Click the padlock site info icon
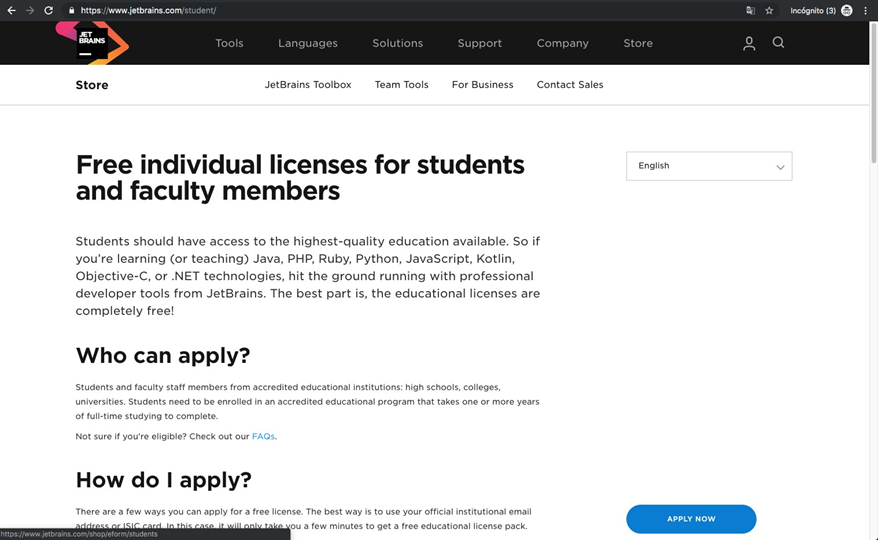 (71, 10)
